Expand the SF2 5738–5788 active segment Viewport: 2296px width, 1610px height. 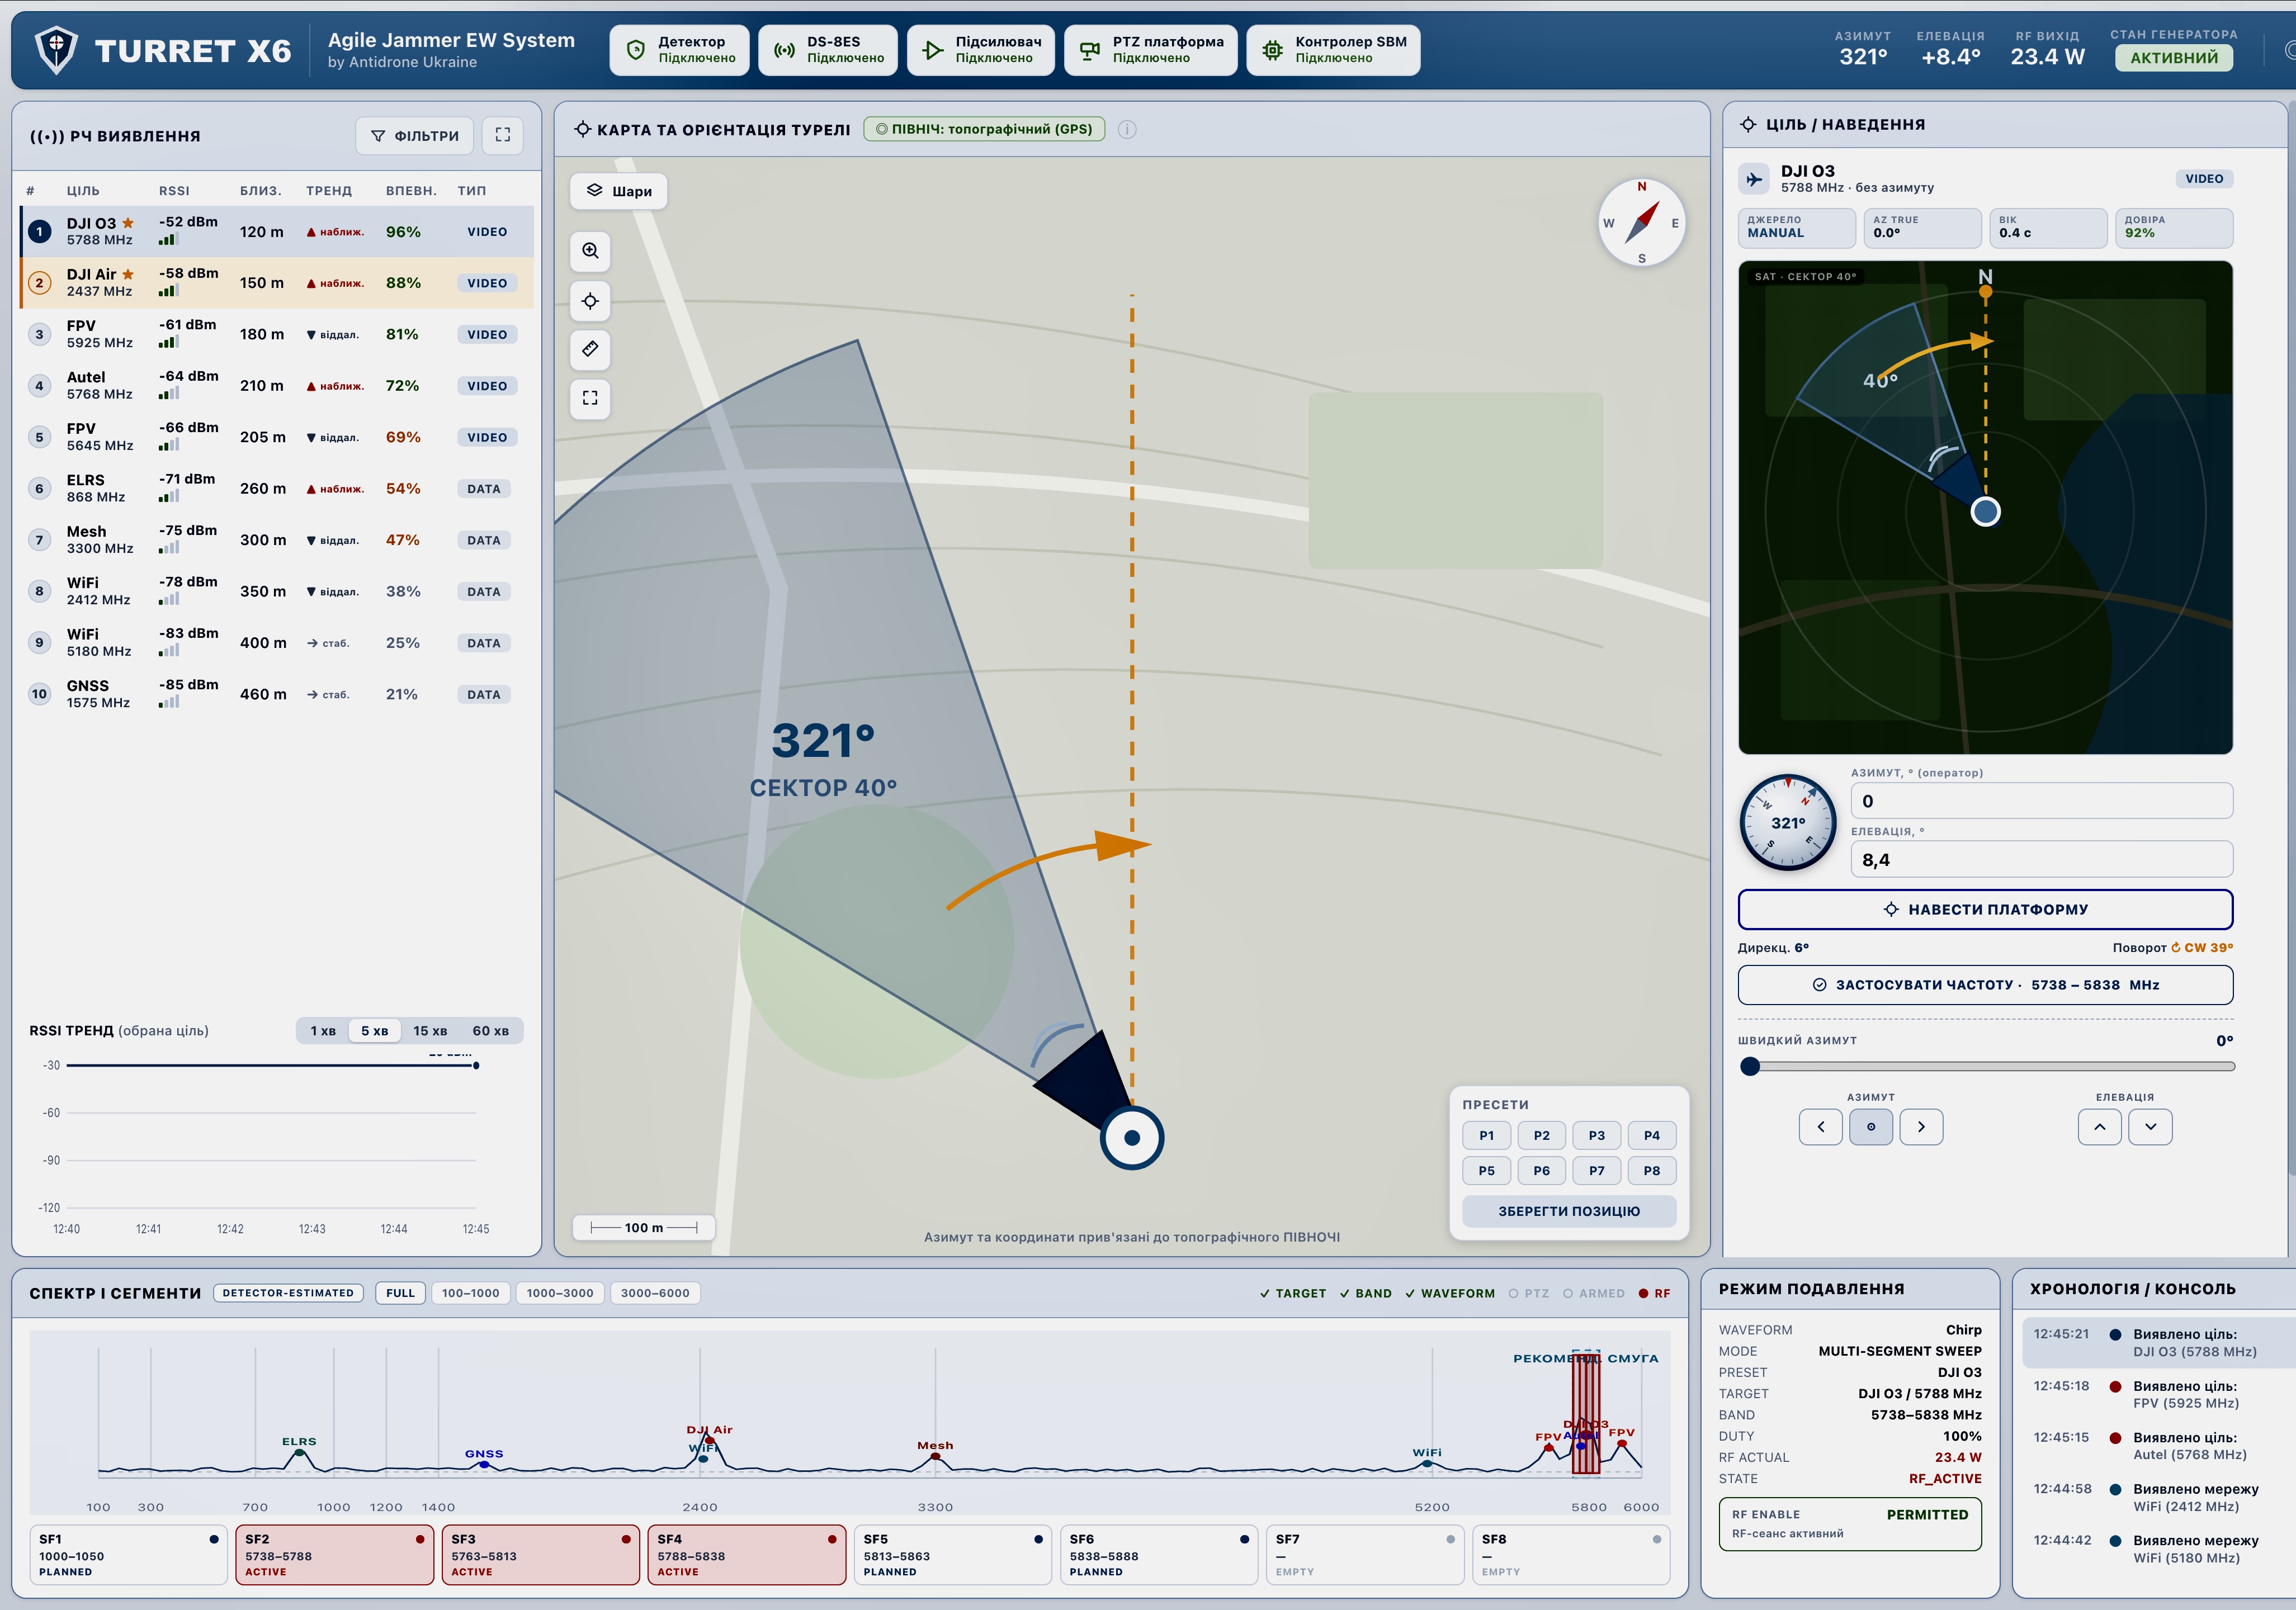[x=334, y=1554]
